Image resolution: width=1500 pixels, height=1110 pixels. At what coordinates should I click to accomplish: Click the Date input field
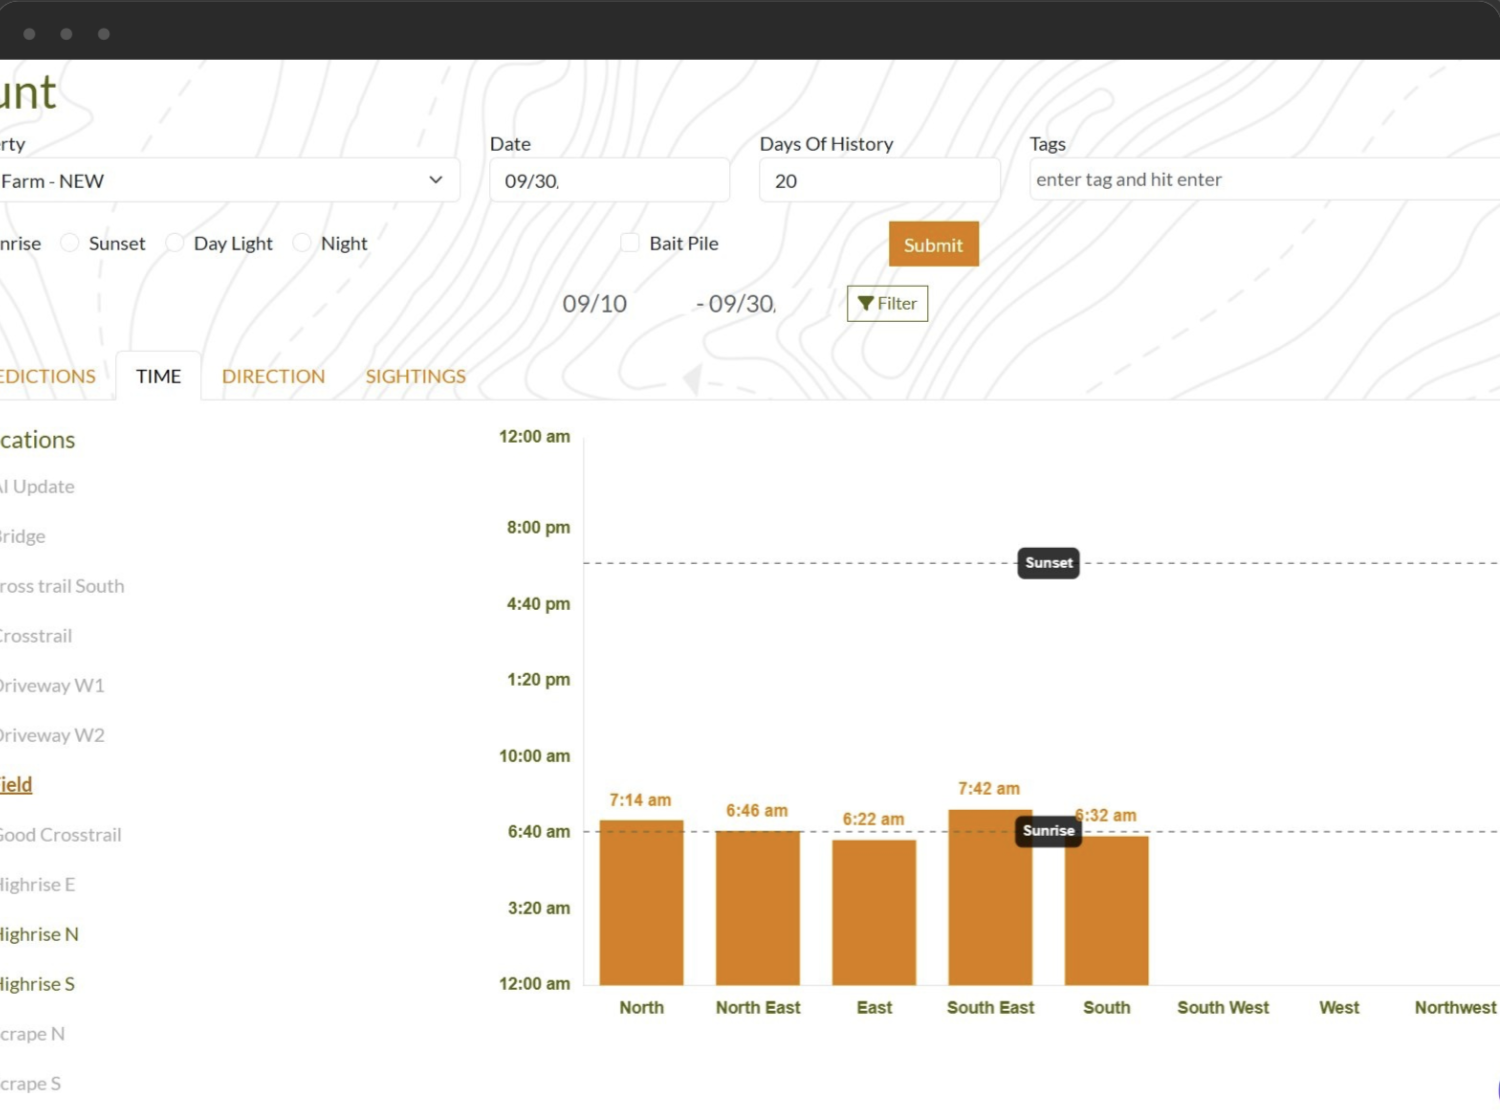tap(610, 180)
